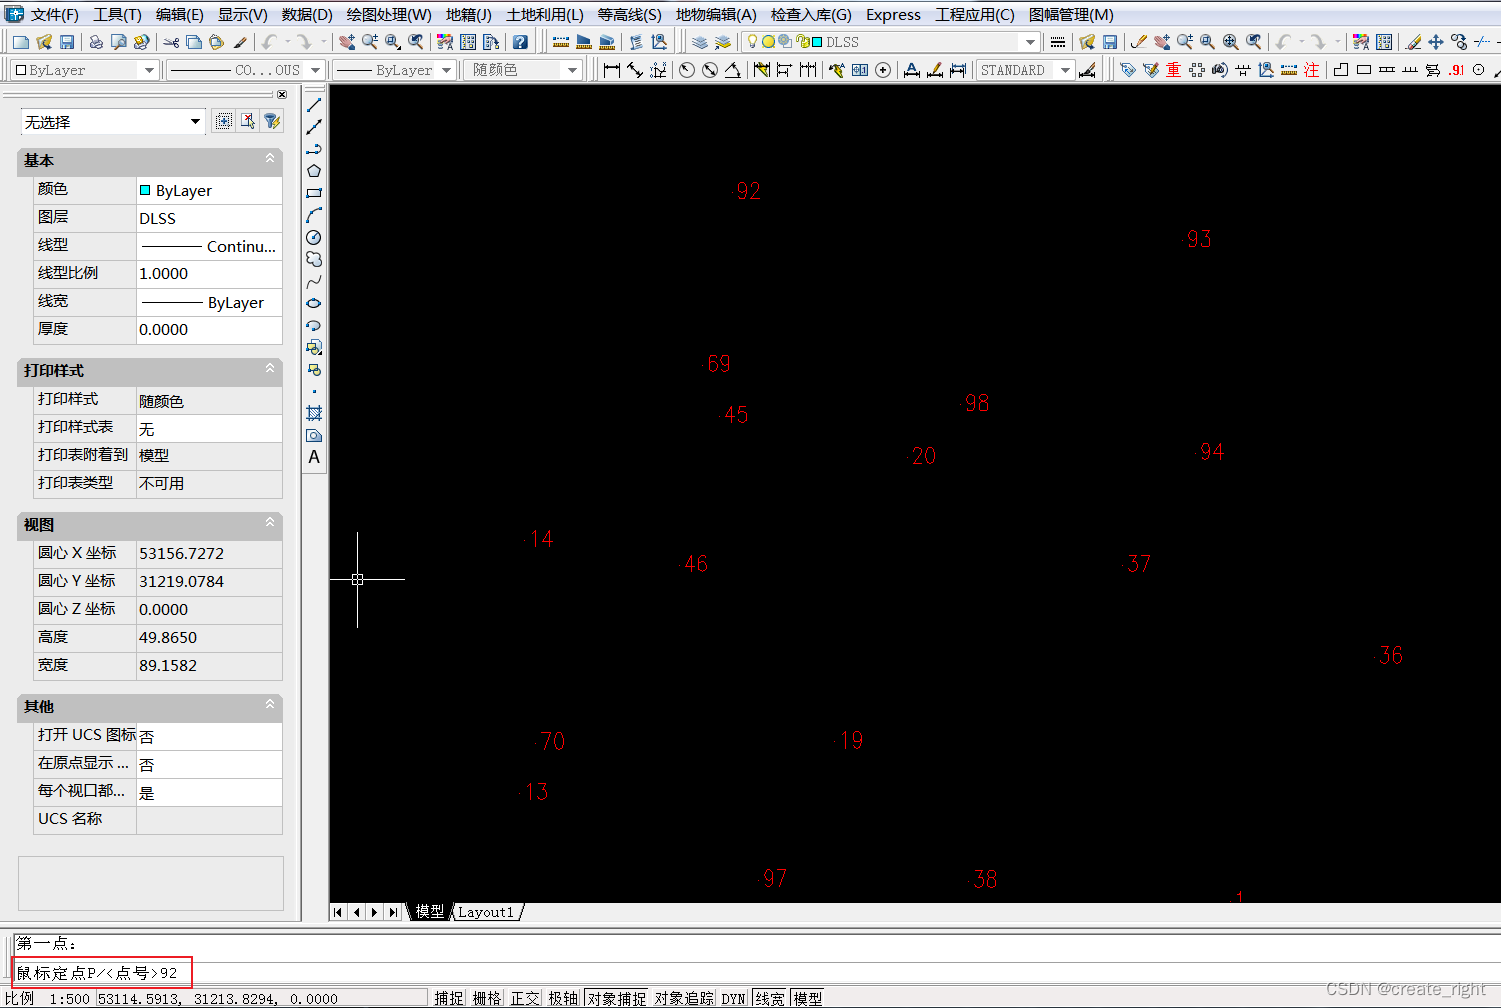The height and width of the screenshot is (1008, 1501).
Task: Select the Spline curve tool
Action: pos(314,281)
